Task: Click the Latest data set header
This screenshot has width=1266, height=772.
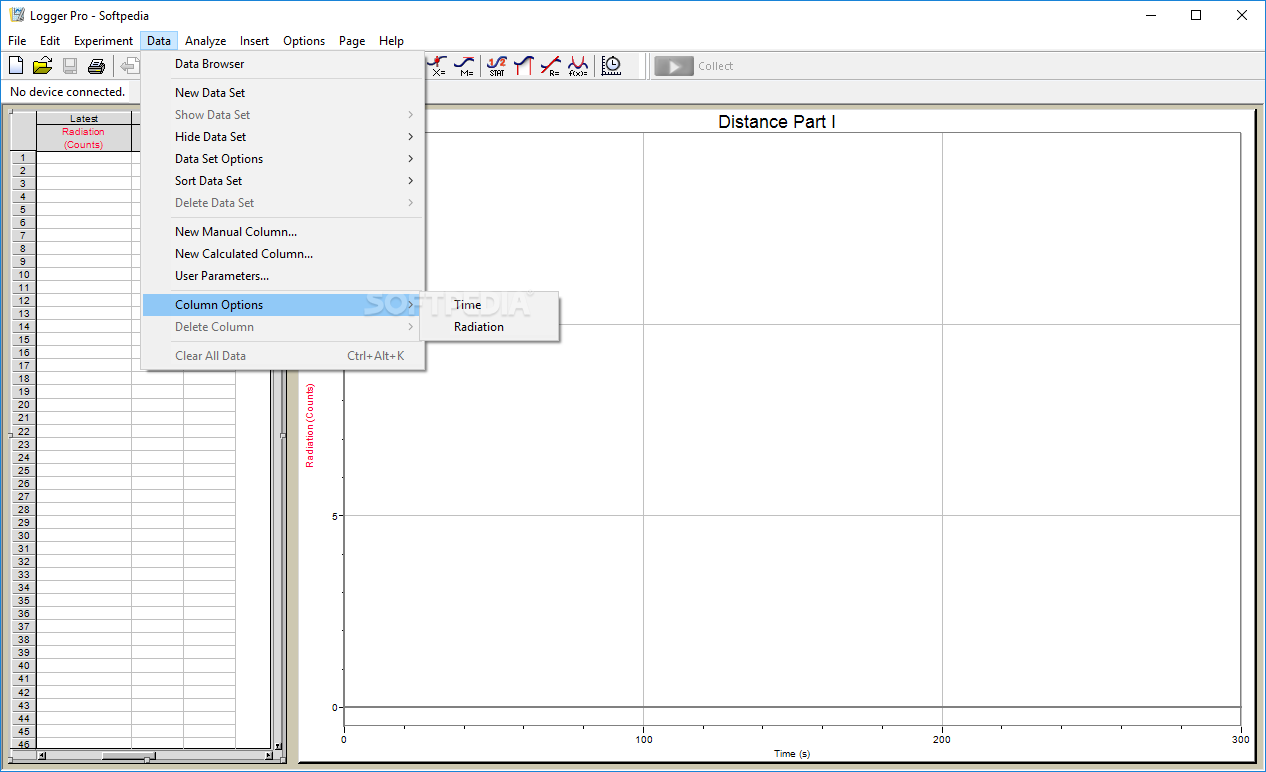Action: coord(84,119)
